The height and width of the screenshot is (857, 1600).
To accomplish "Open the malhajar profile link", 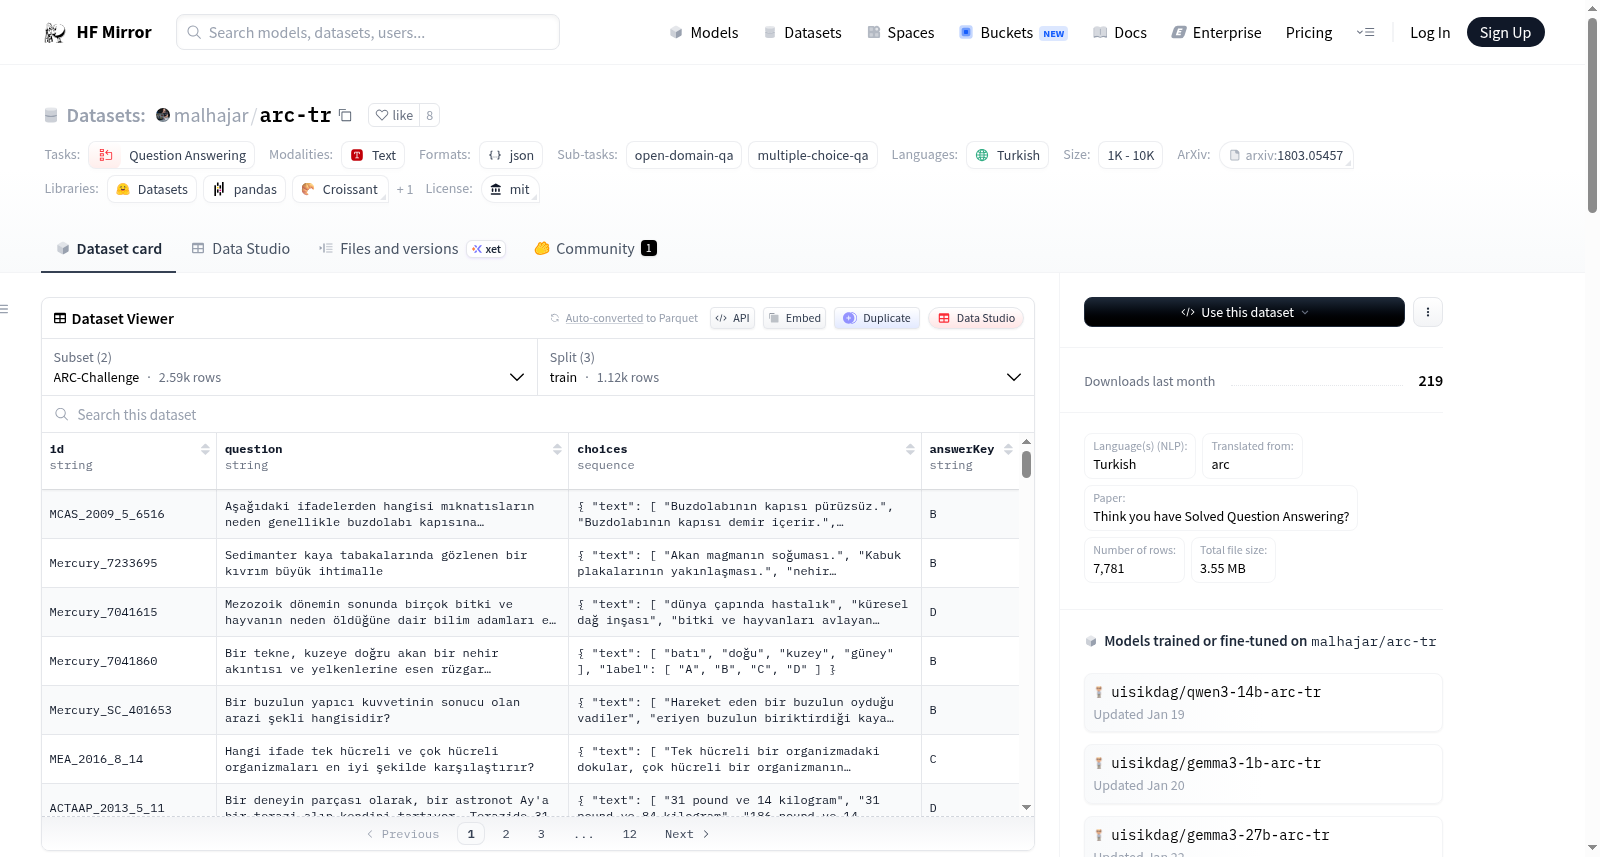I will 211,115.
